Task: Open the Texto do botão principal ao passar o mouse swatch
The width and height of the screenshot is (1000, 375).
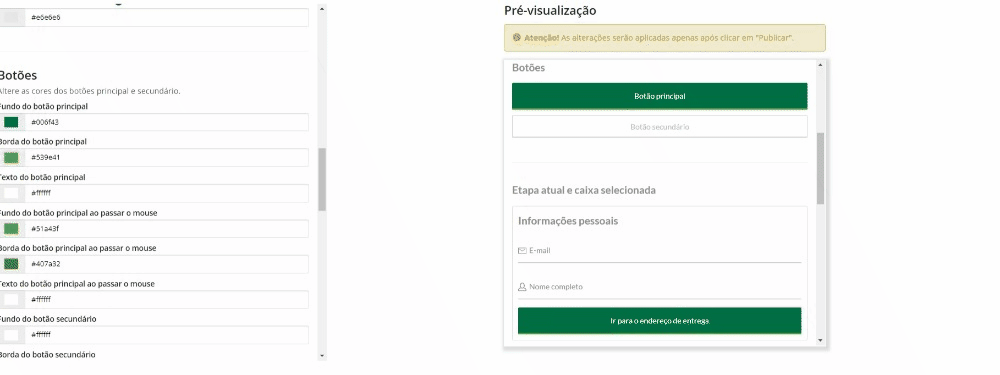Action: click(x=11, y=300)
